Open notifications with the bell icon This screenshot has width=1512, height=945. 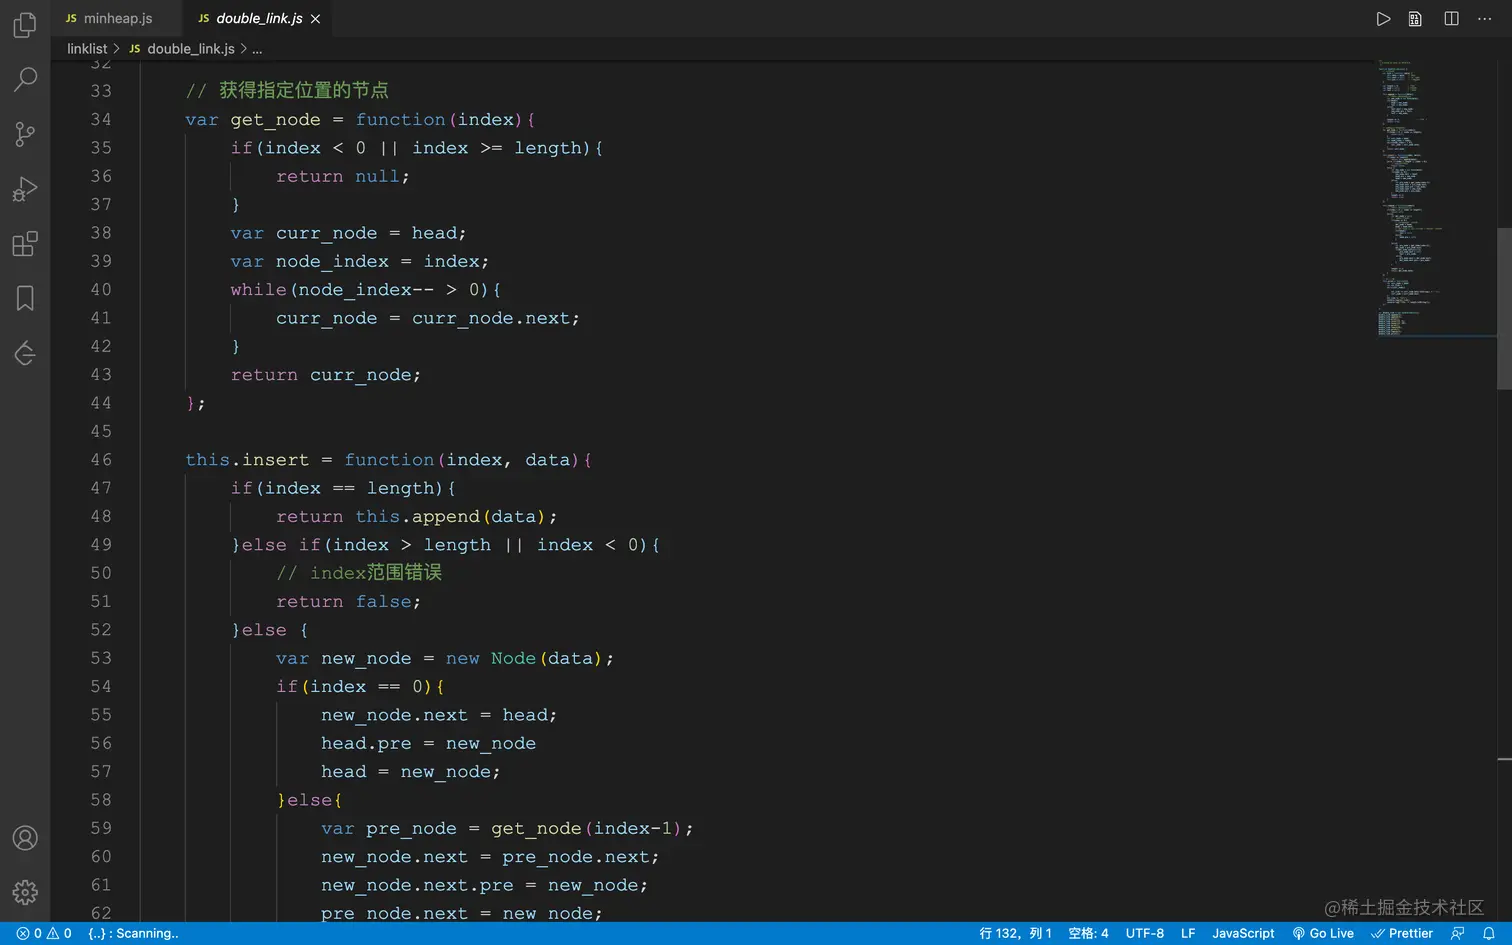pos(1489,933)
